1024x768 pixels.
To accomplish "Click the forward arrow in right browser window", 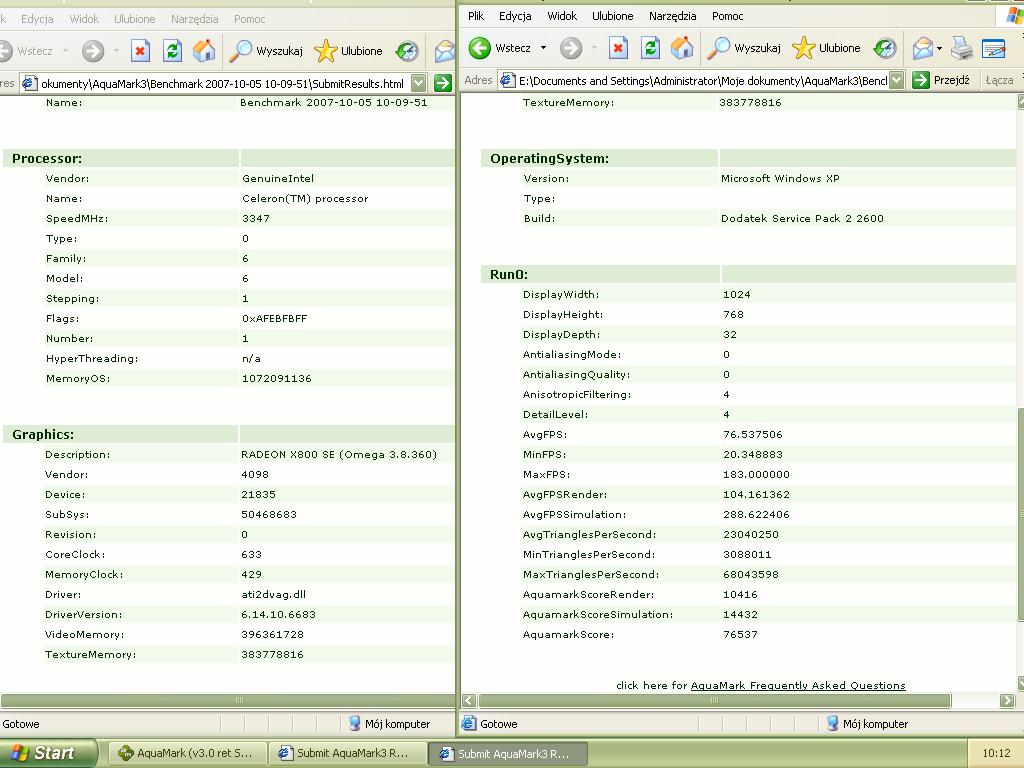I will tap(571, 48).
